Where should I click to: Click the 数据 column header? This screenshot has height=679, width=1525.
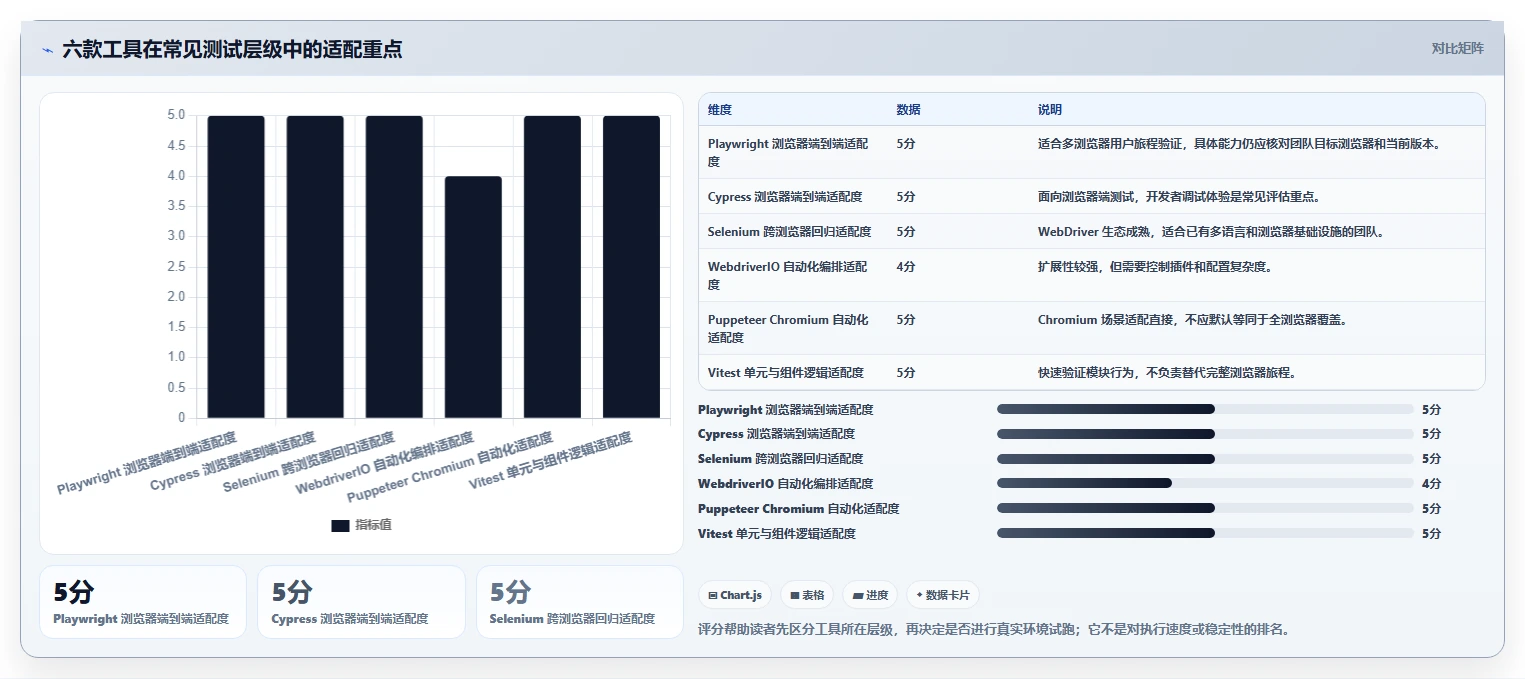tap(908, 110)
